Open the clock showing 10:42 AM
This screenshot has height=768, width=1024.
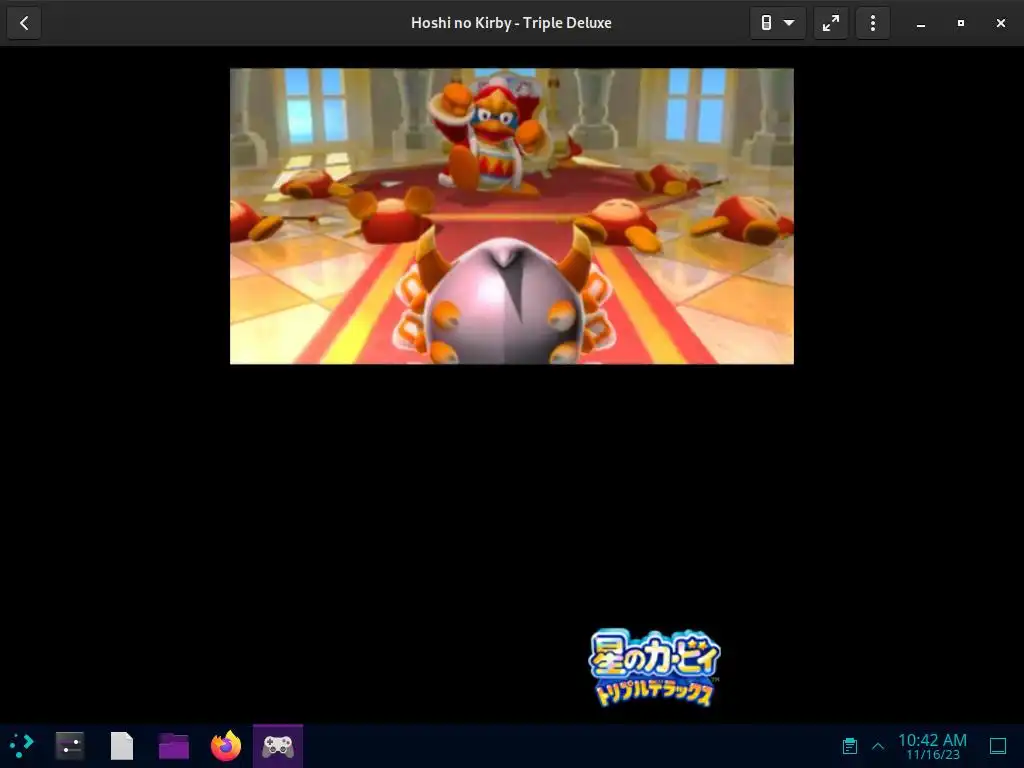932,746
